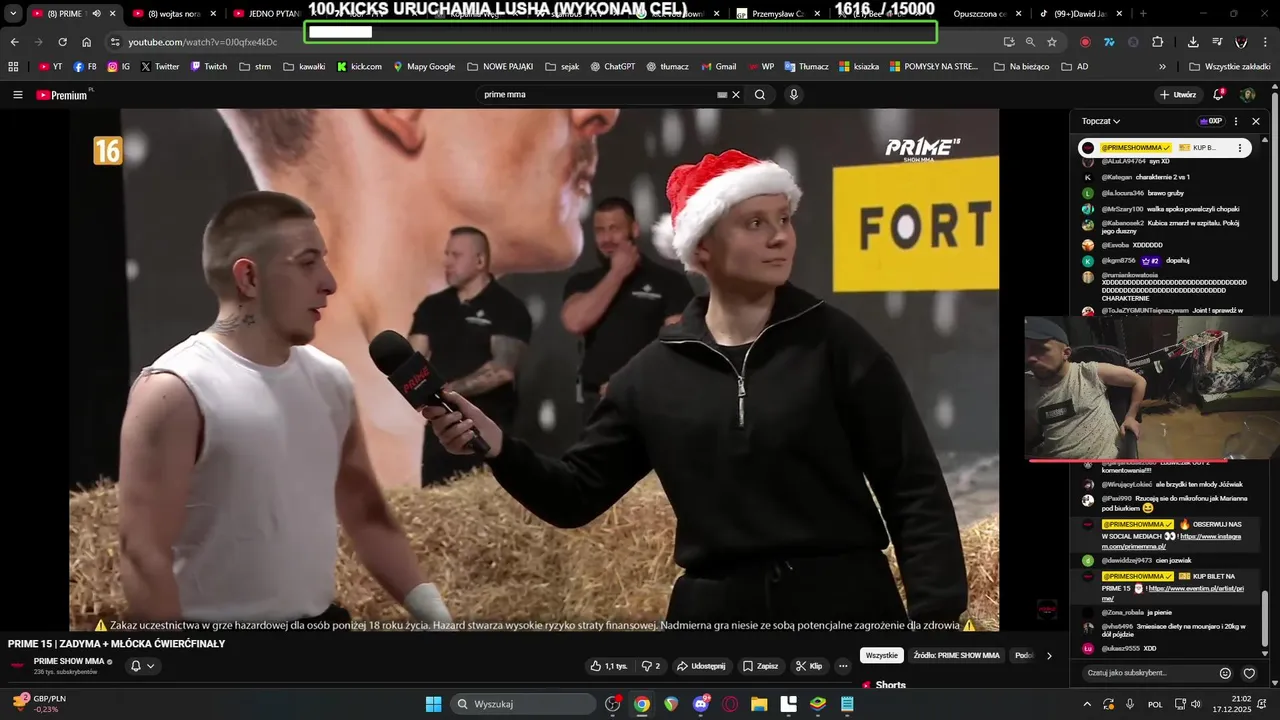Screen dimensions: 1280x720
Task: Dislike the video with thumbs down
Action: click(x=651, y=666)
